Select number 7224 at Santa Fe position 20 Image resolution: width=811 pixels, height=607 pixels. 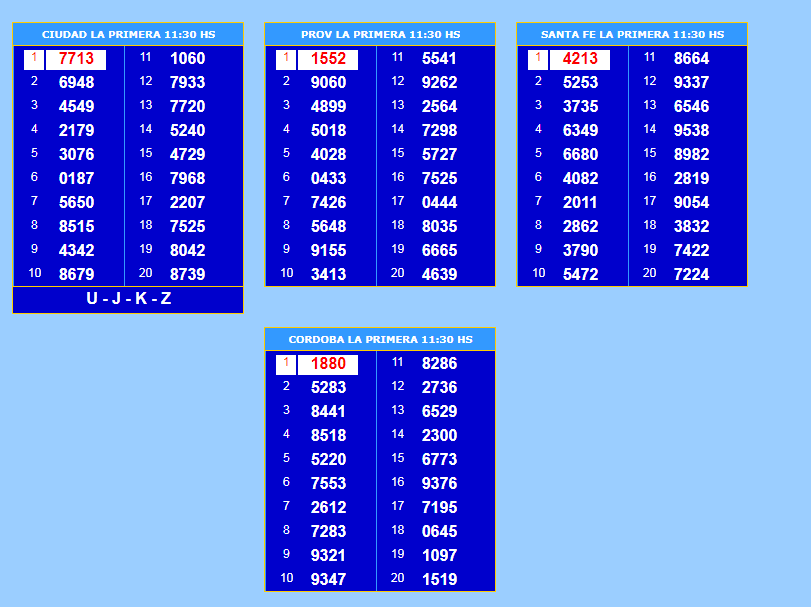tap(691, 274)
